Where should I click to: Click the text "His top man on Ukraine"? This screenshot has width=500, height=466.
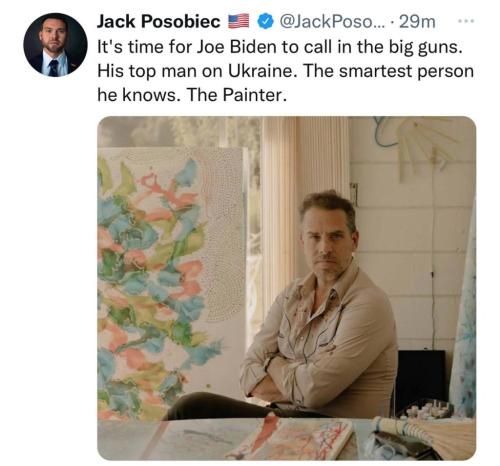[197, 71]
